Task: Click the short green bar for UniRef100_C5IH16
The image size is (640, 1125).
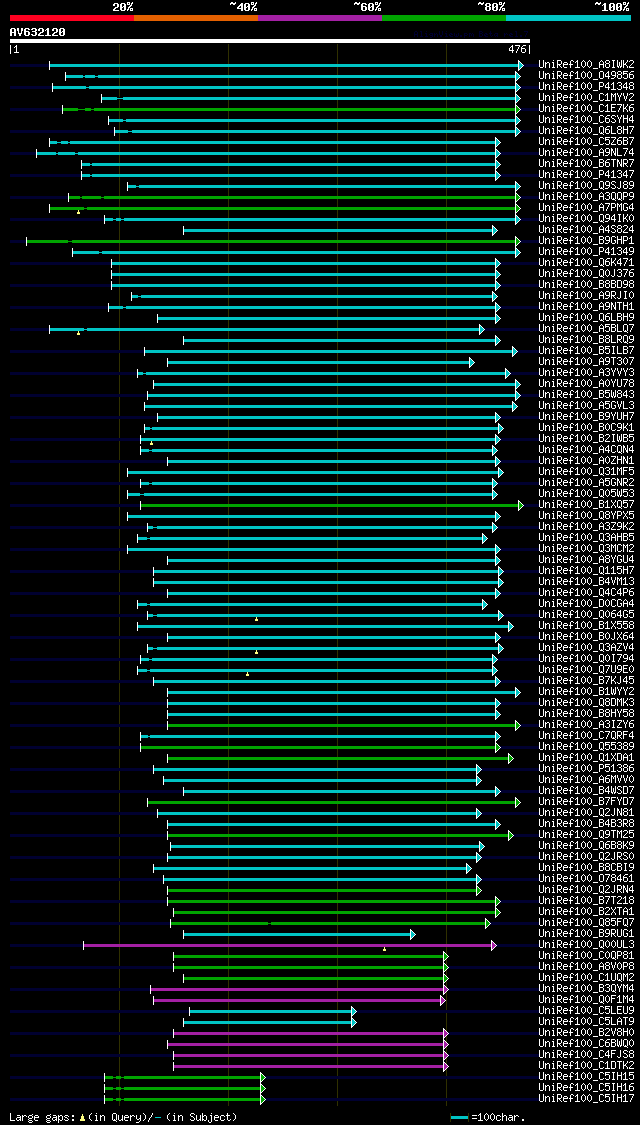Action: coord(184,1088)
